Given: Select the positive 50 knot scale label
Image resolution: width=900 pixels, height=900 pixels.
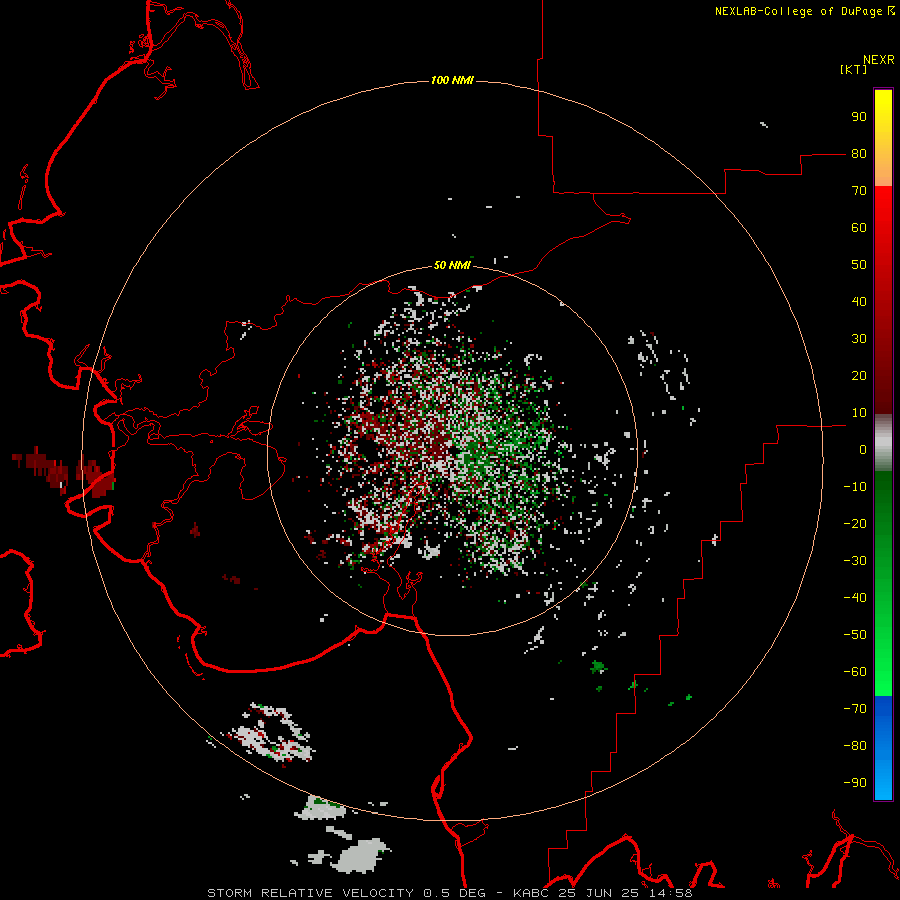Looking at the screenshot, I should (859, 265).
